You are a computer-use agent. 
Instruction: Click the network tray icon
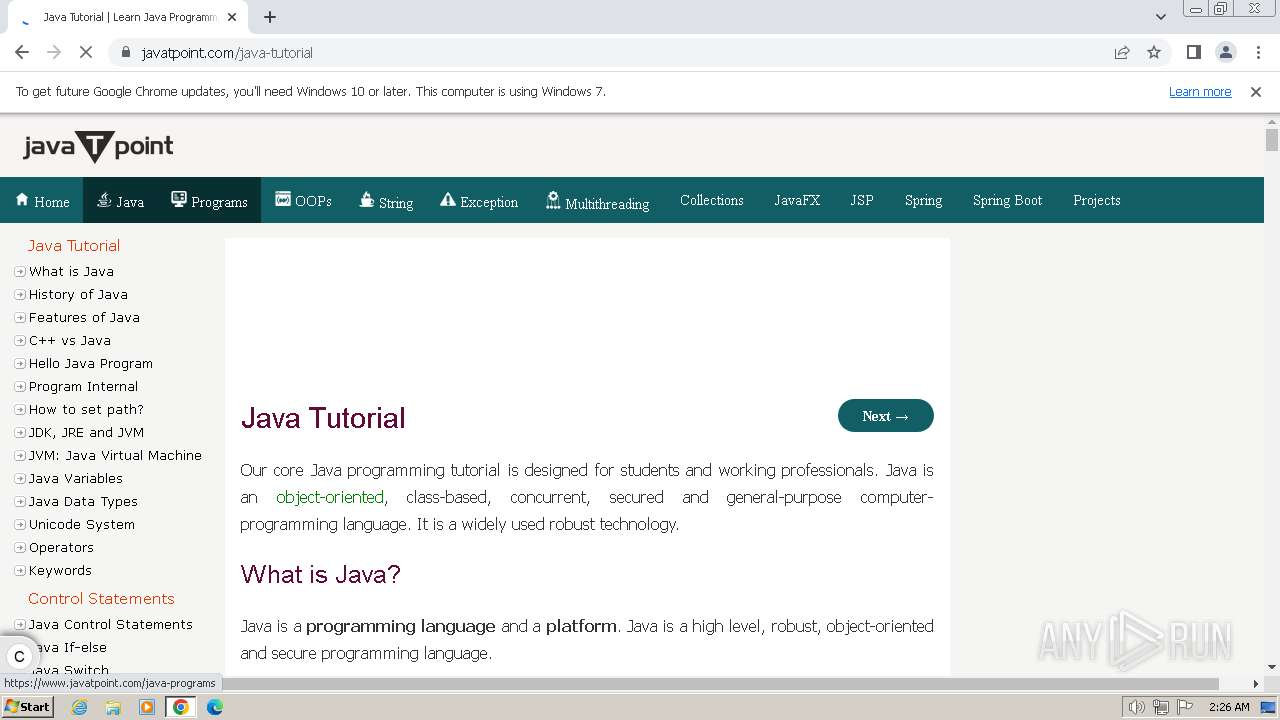[x=1161, y=707]
